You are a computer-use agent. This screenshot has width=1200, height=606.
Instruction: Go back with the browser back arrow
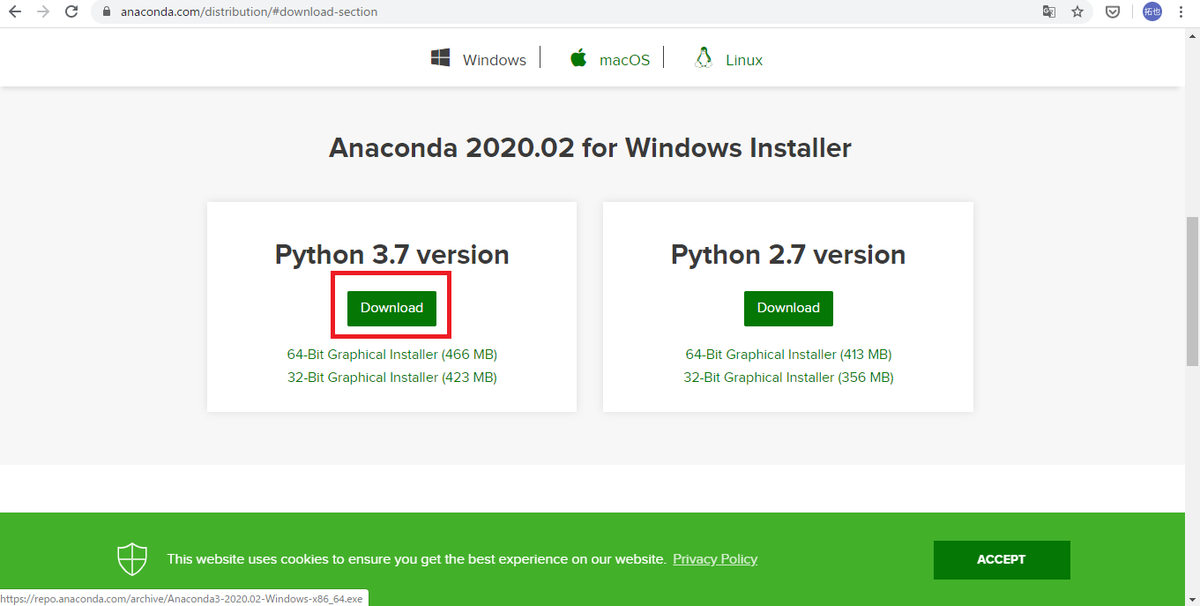(x=15, y=12)
